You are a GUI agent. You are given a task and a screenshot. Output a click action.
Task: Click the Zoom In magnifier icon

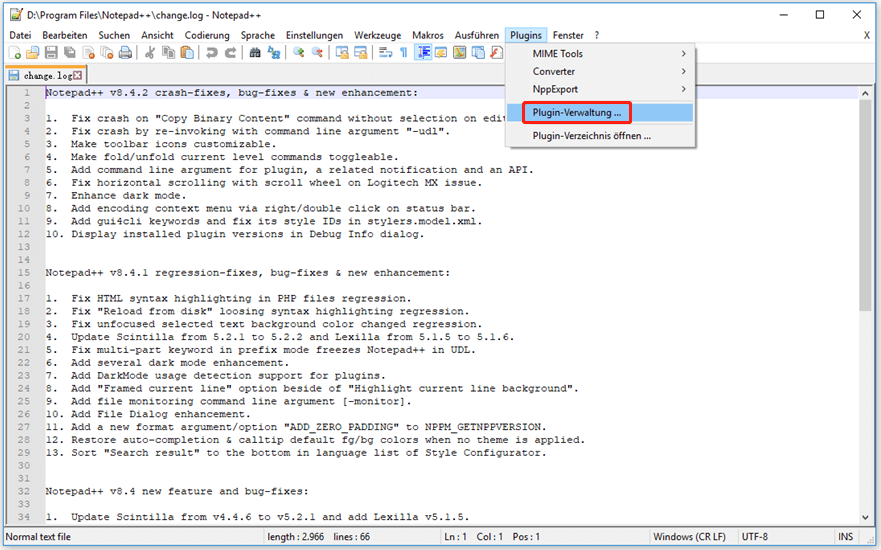click(298, 53)
